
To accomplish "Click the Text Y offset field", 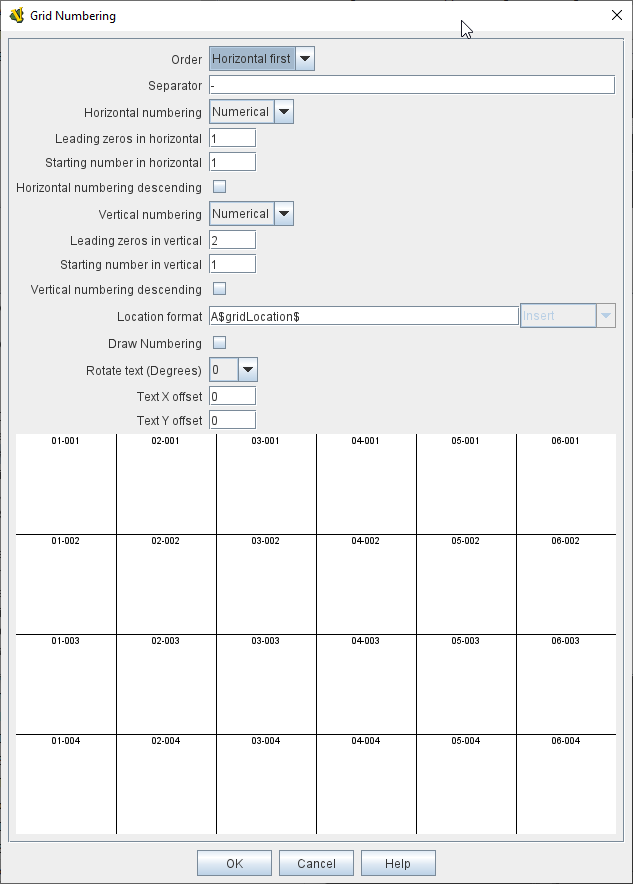I will [232, 420].
